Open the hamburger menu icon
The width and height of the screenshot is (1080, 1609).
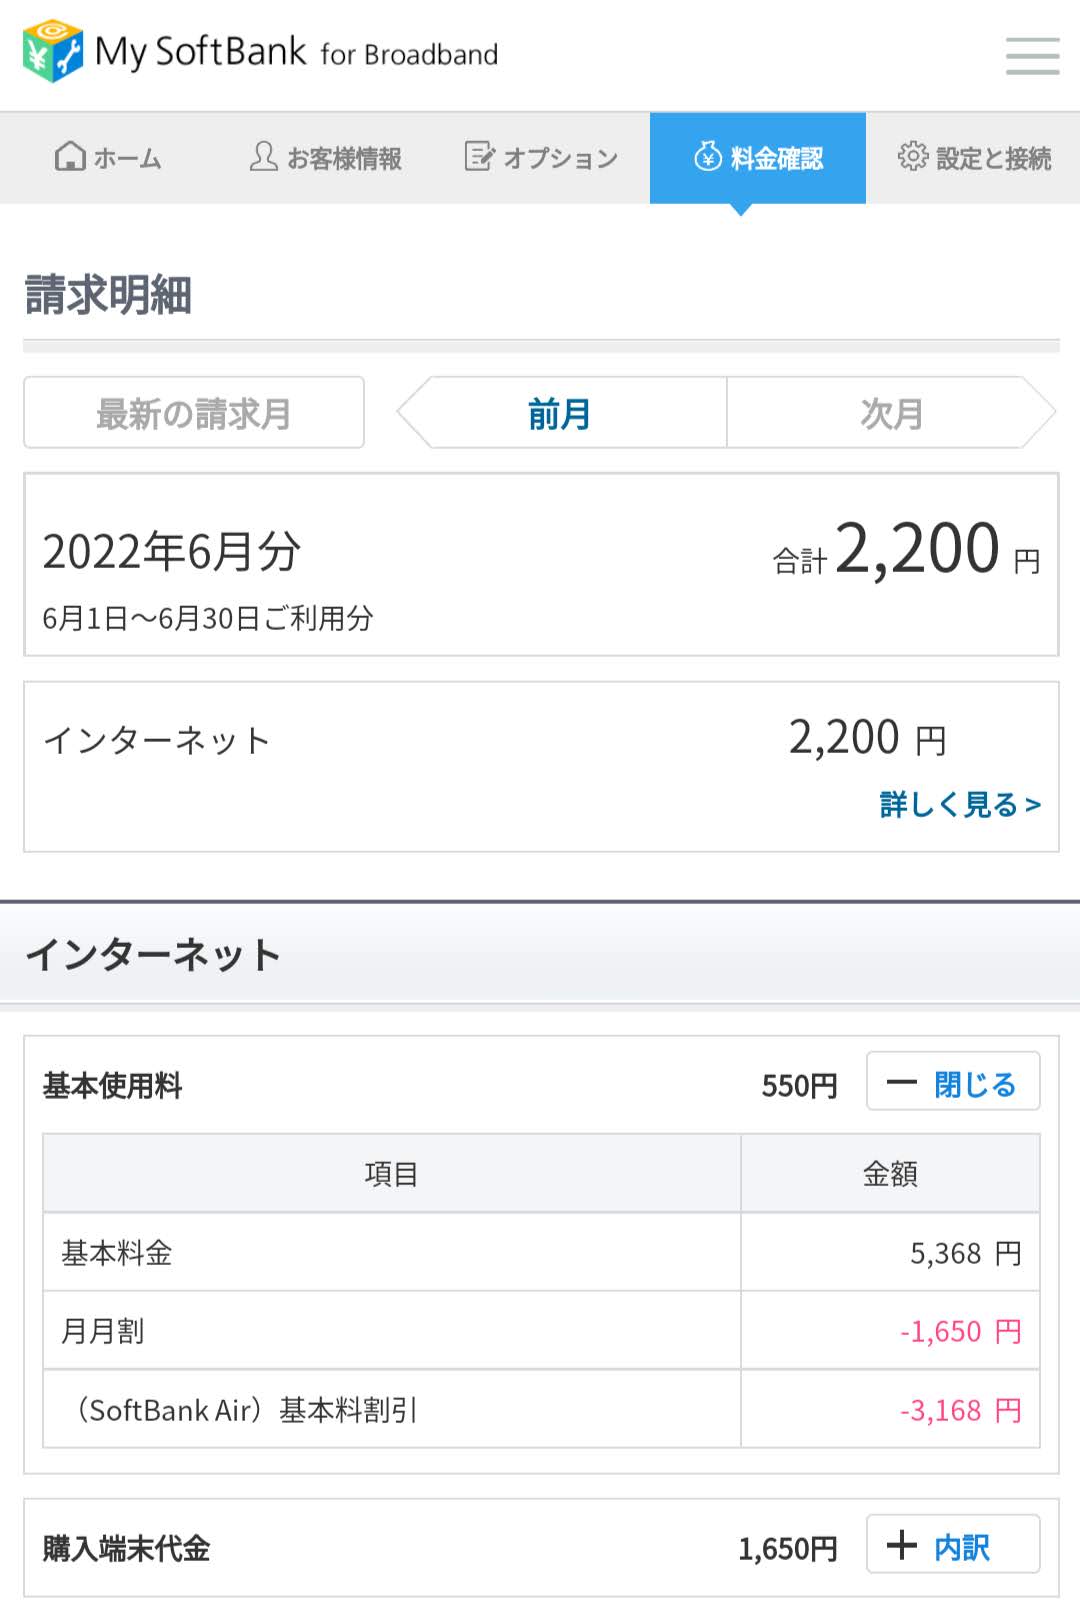(1032, 56)
